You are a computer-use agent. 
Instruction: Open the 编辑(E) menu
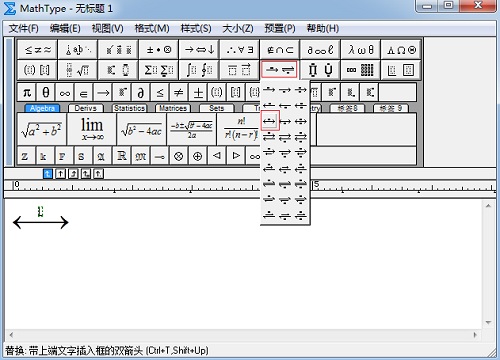click(65, 28)
